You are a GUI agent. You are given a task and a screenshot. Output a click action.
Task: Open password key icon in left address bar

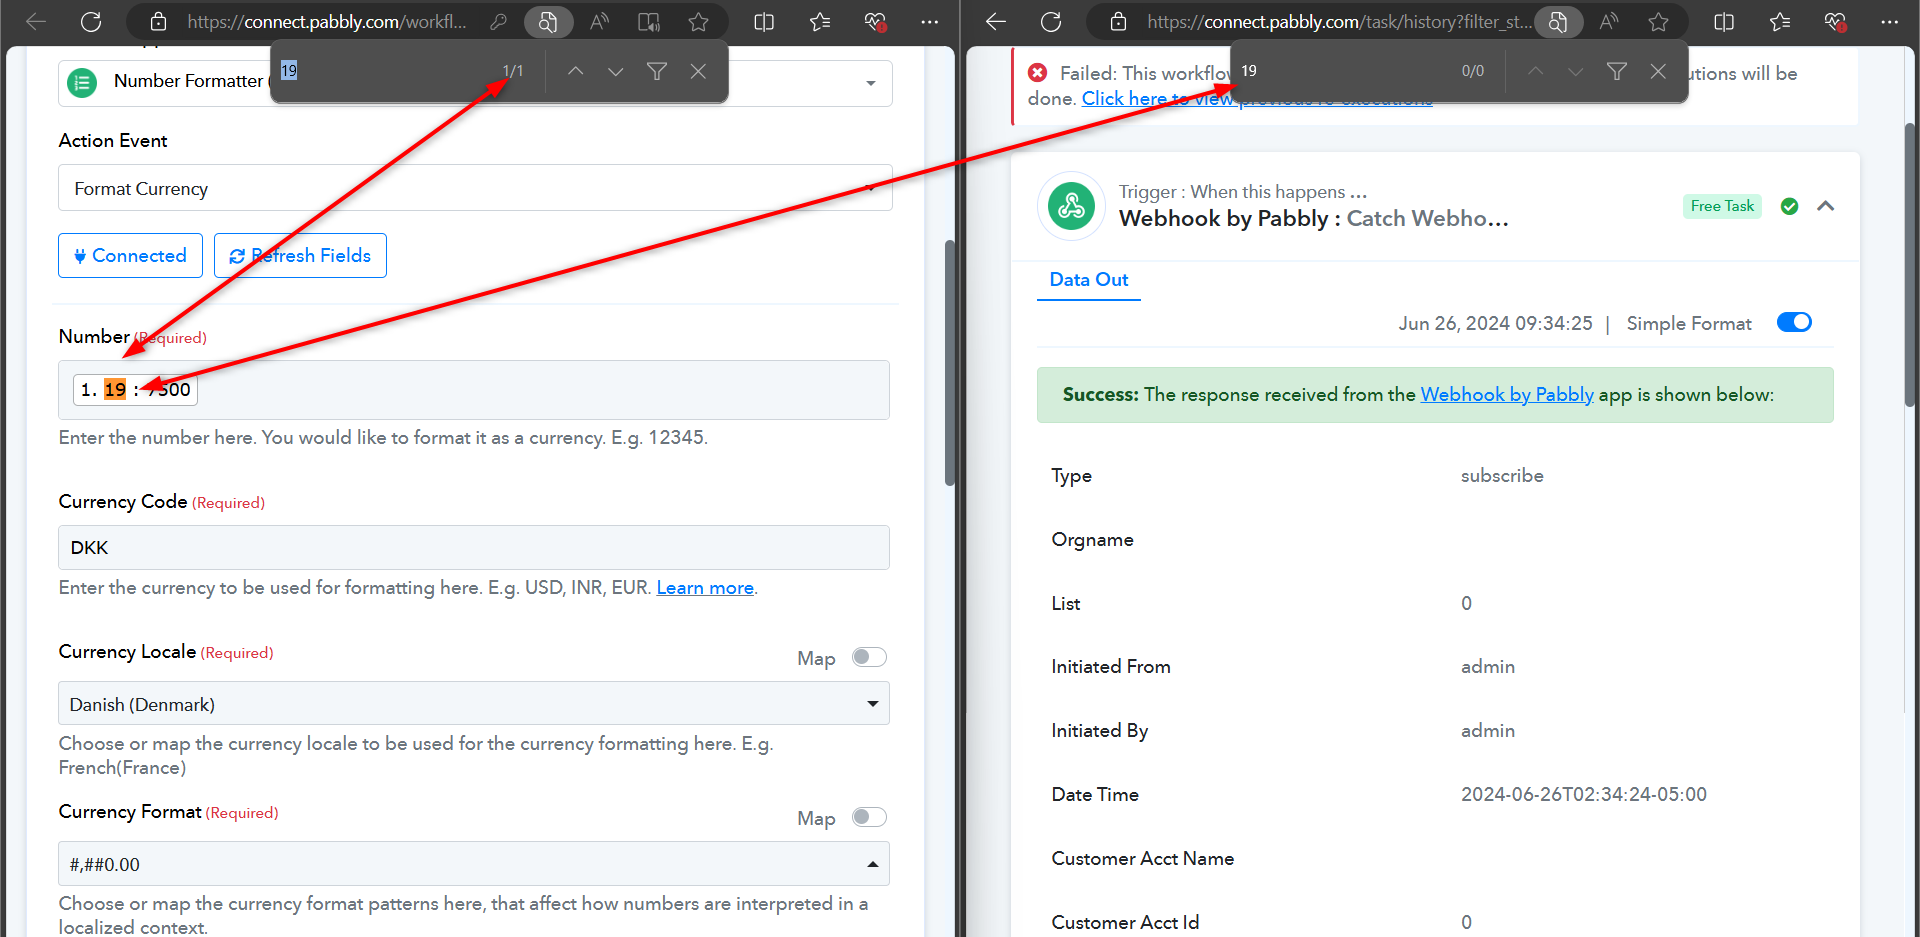pyautogui.click(x=498, y=22)
